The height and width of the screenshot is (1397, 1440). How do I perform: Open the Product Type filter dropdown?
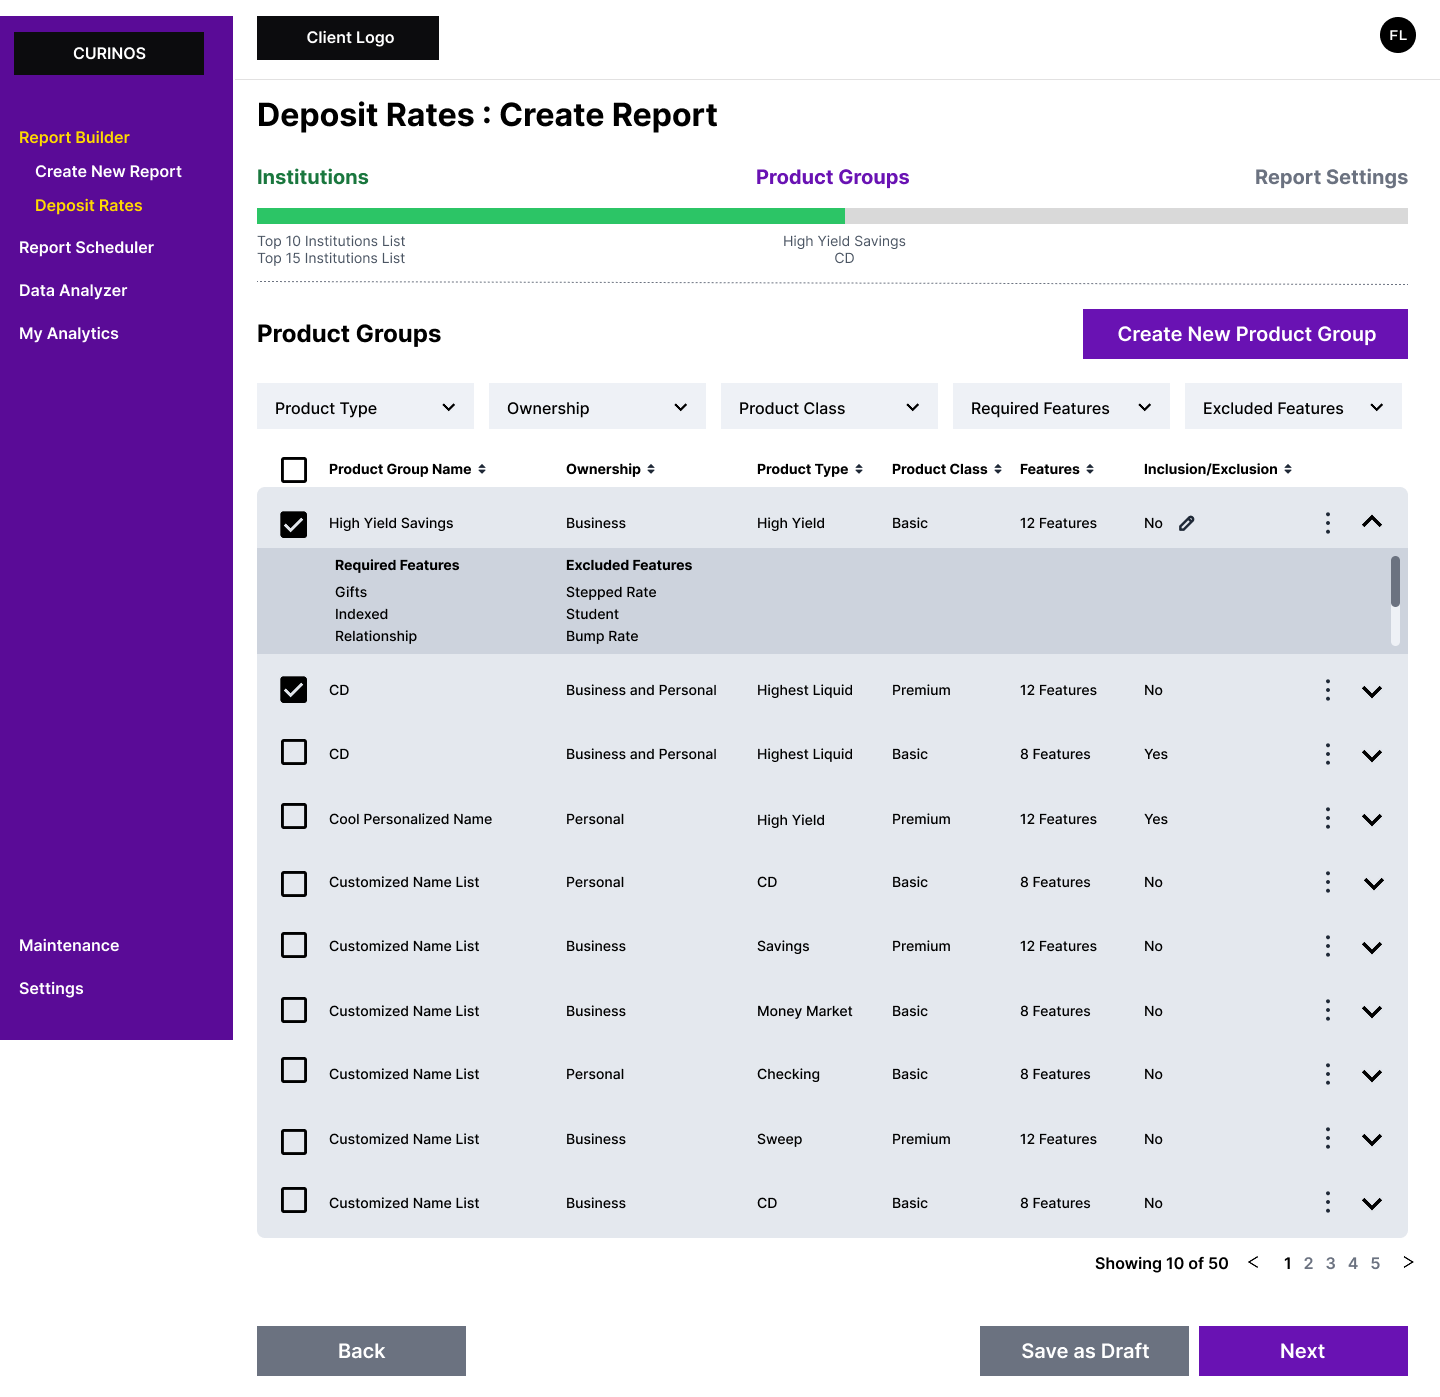[365, 407]
